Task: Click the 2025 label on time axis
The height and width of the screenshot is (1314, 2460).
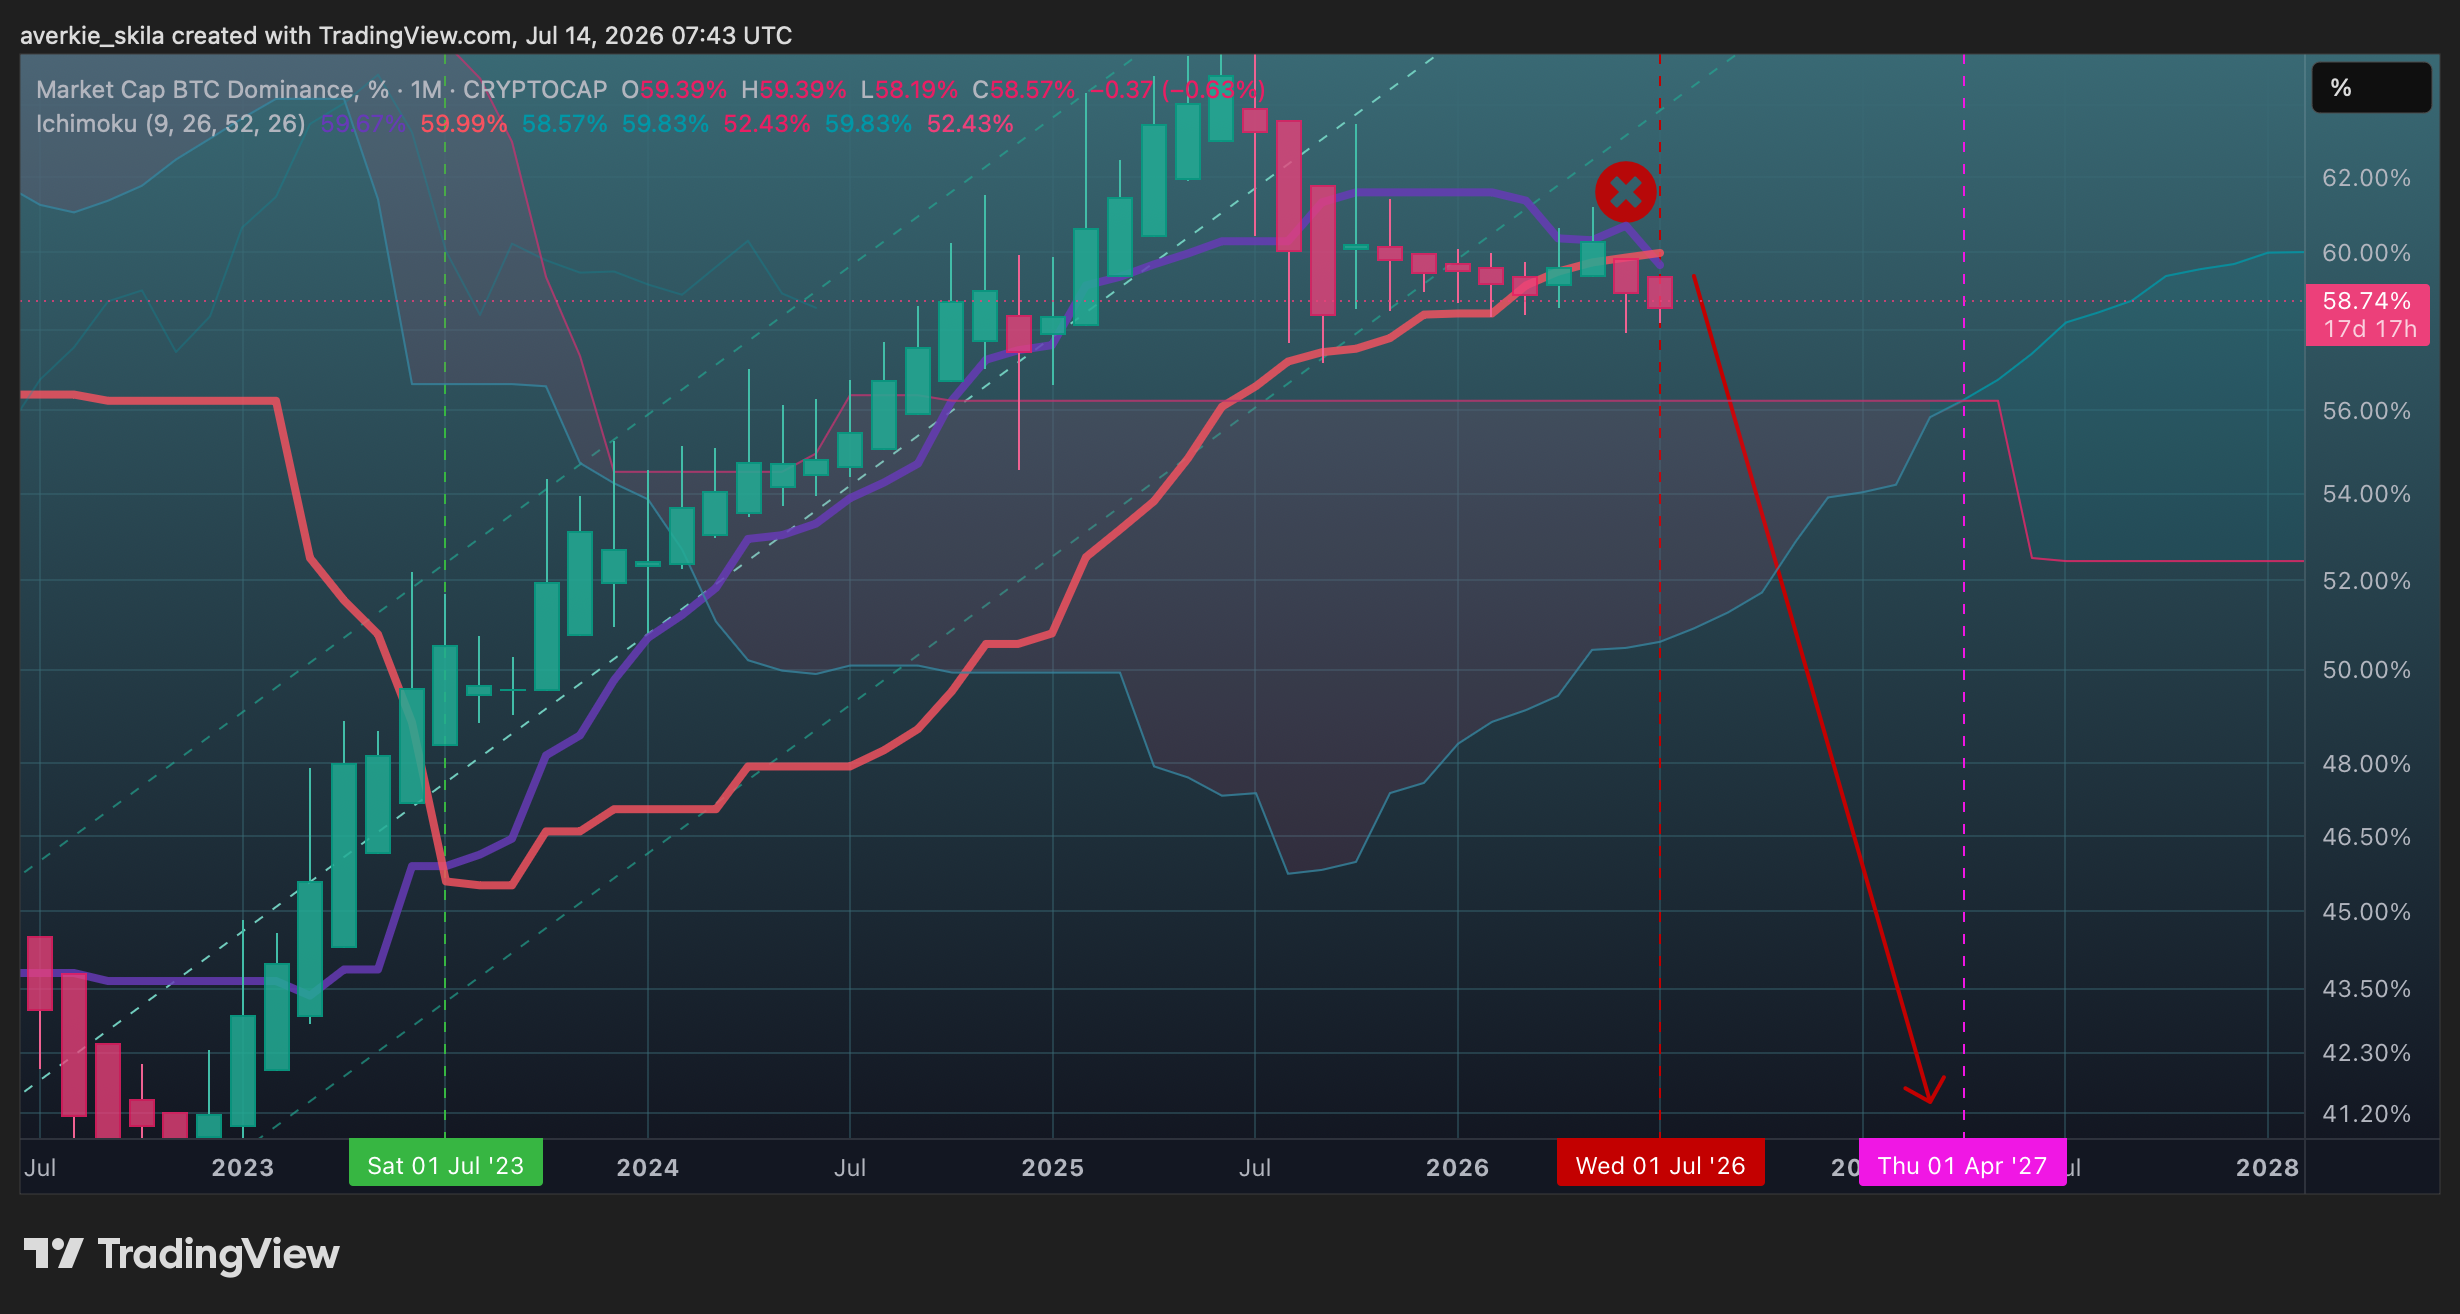Action: (x=1053, y=1167)
